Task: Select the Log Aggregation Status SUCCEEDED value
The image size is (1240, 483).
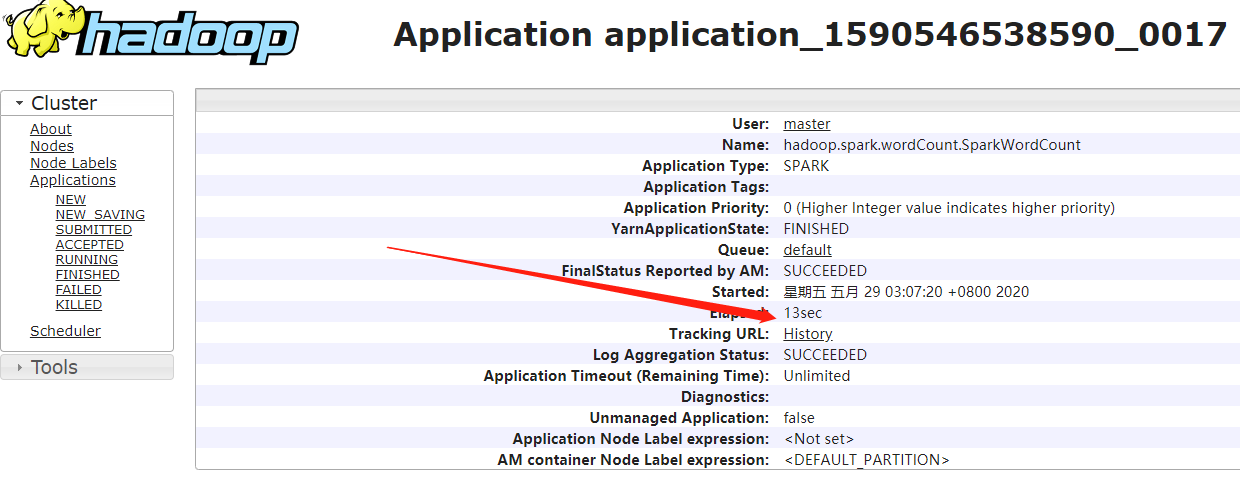Action: coord(825,355)
